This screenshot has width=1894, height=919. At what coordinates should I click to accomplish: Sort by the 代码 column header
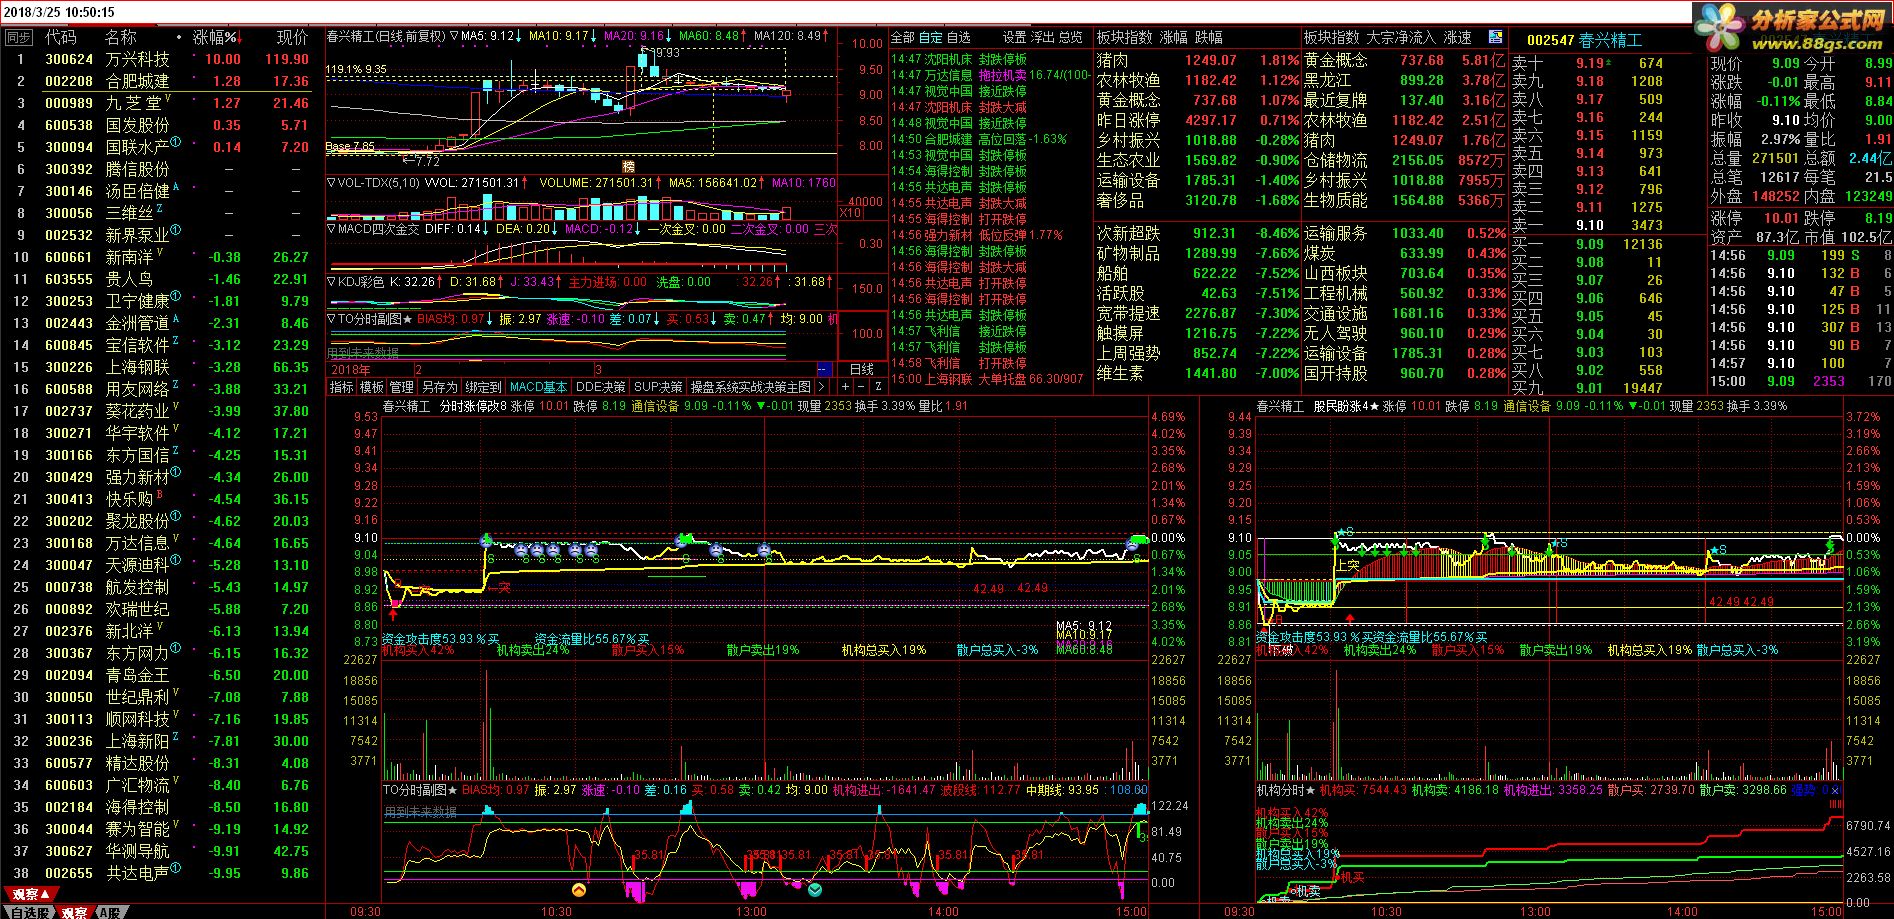click(60, 37)
